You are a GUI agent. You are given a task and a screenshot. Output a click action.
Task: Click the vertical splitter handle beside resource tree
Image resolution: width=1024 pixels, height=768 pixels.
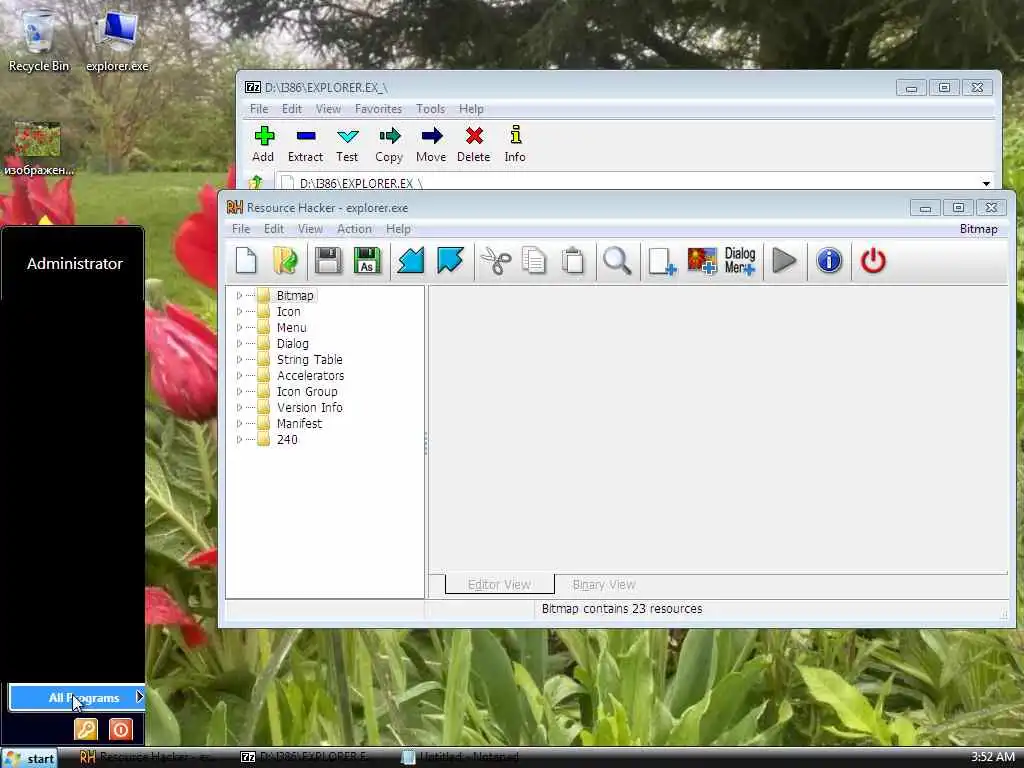tap(426, 443)
